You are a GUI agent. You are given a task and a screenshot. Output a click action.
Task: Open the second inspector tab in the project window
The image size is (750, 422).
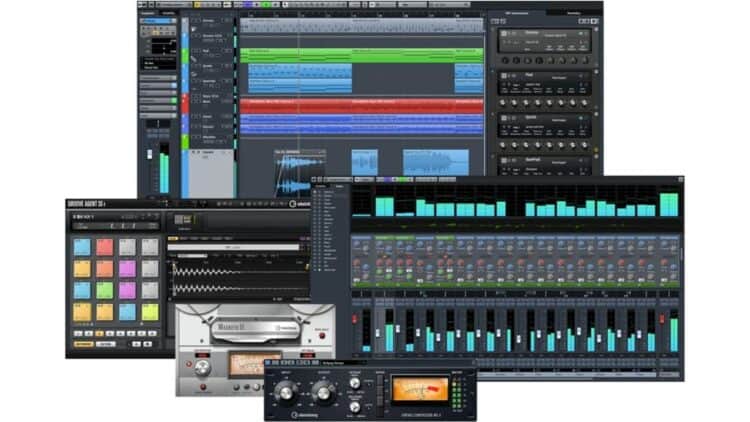click(x=168, y=13)
